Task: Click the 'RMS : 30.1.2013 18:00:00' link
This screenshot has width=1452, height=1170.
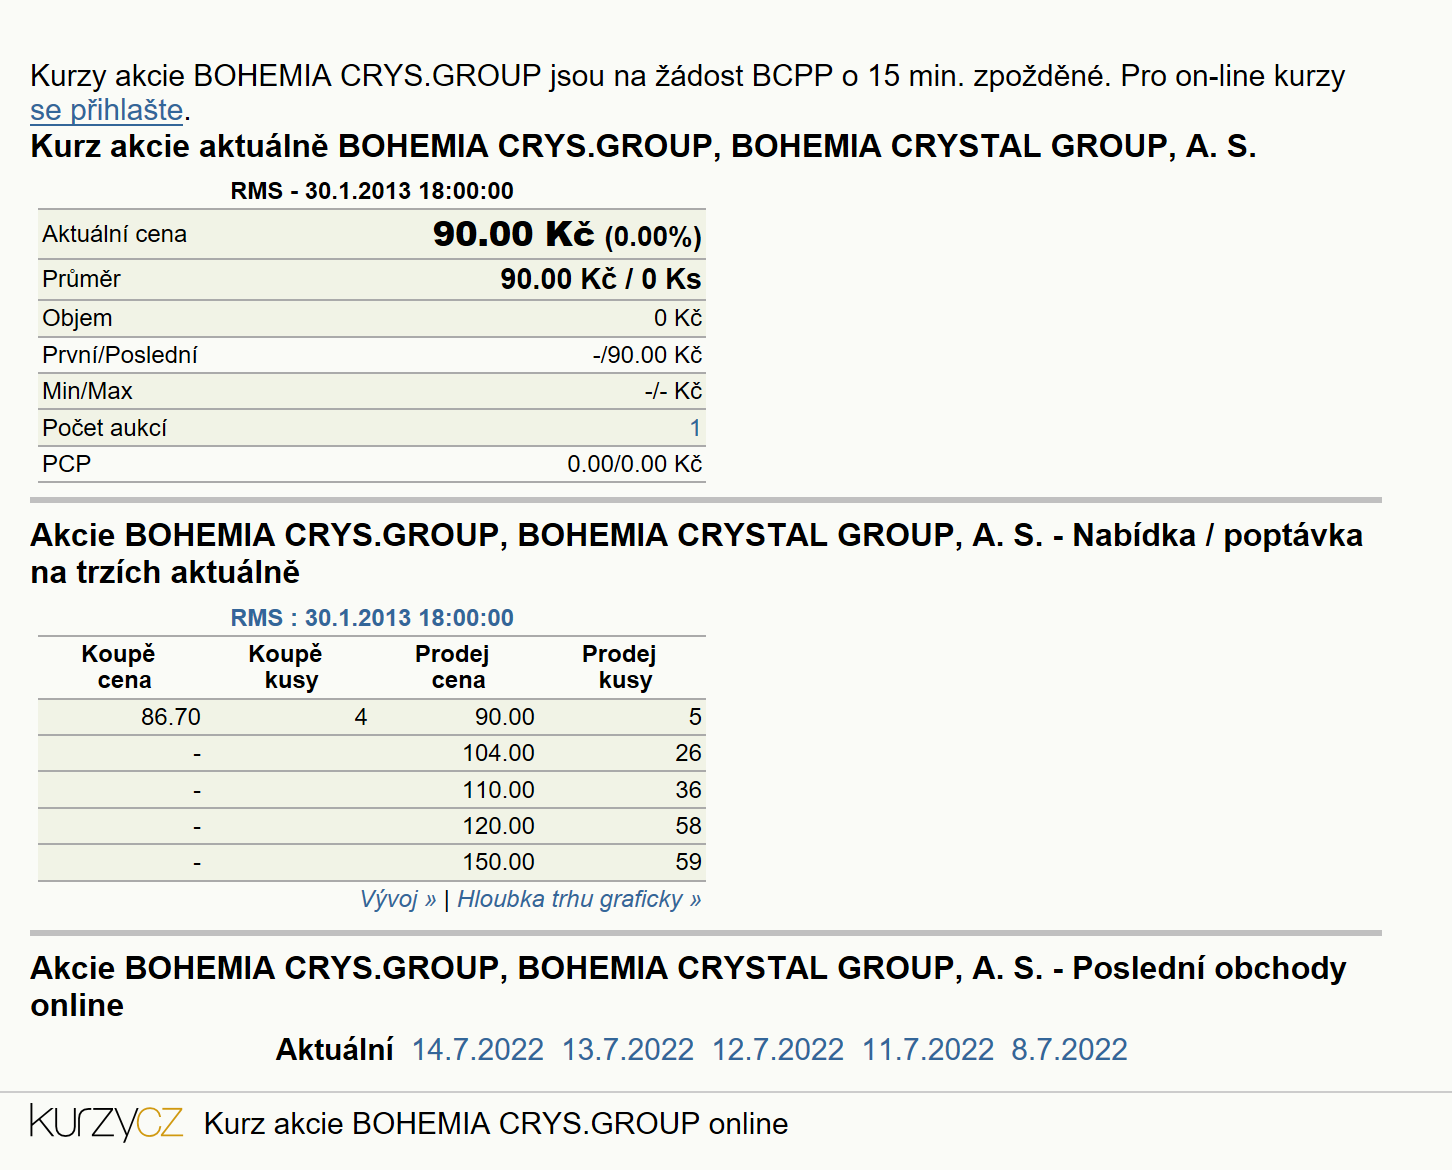Action: pos(372,618)
